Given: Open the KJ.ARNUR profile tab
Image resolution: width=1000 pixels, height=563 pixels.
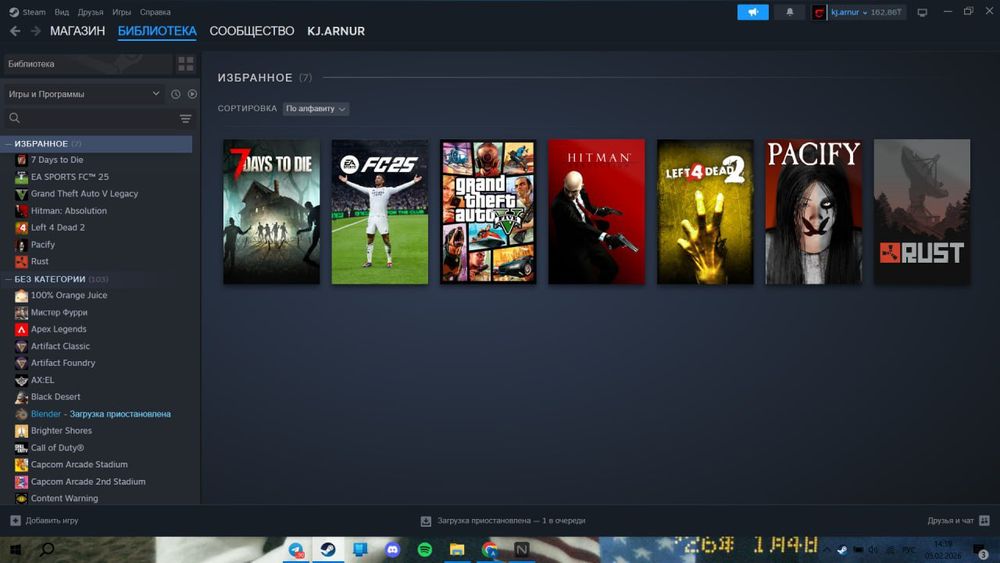Looking at the screenshot, I should [336, 31].
